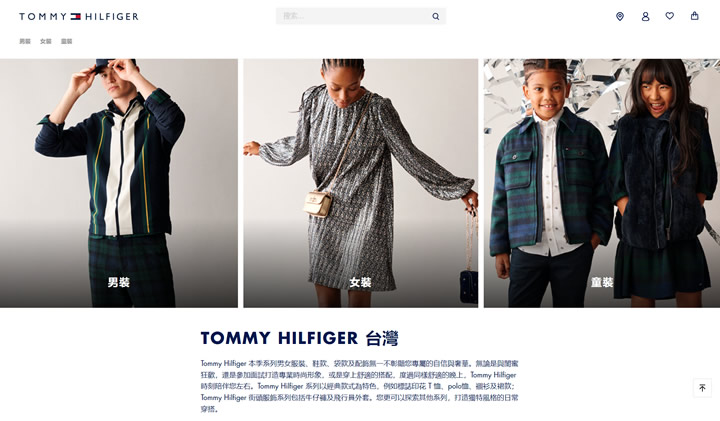Click the red-white flag in the logo
The image size is (720, 421).
pos(75,17)
